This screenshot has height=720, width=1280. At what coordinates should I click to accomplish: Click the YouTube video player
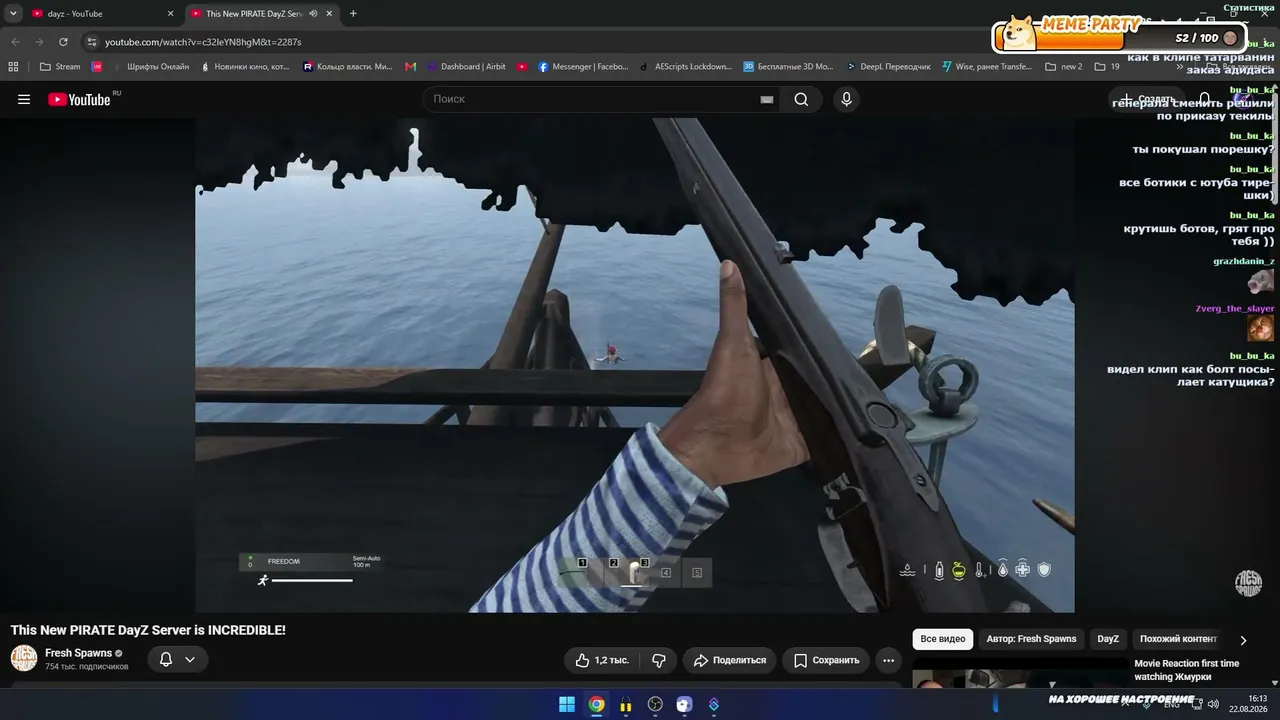[x=635, y=365]
